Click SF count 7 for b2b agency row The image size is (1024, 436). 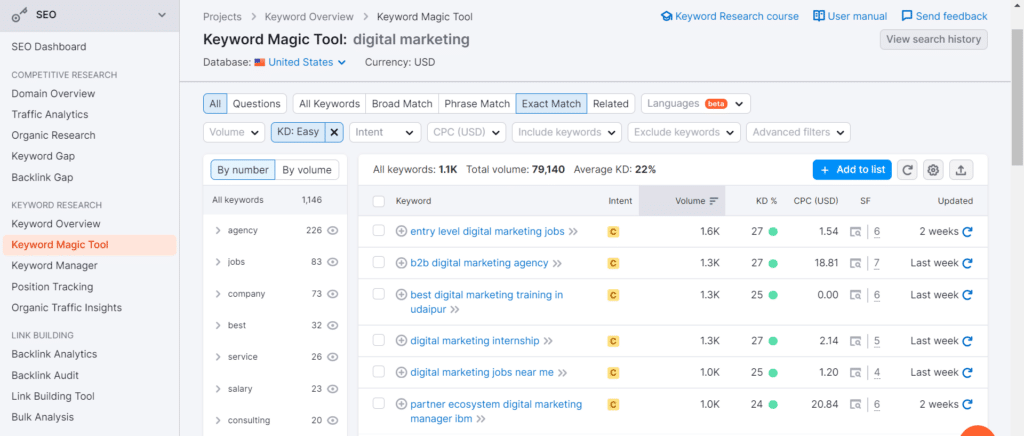click(876, 263)
